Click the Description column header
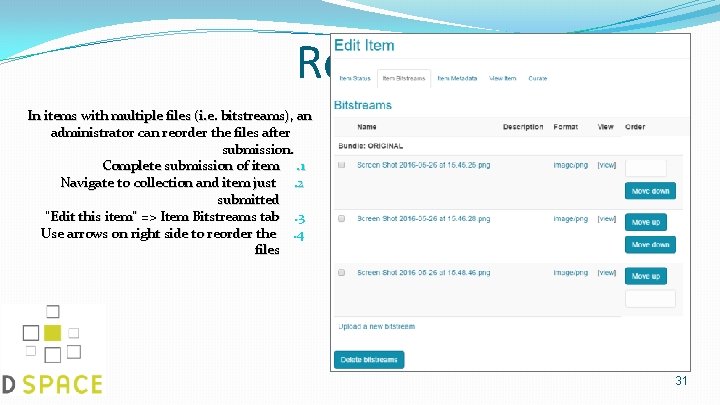Screen dimensions: 720x405 point(523,127)
